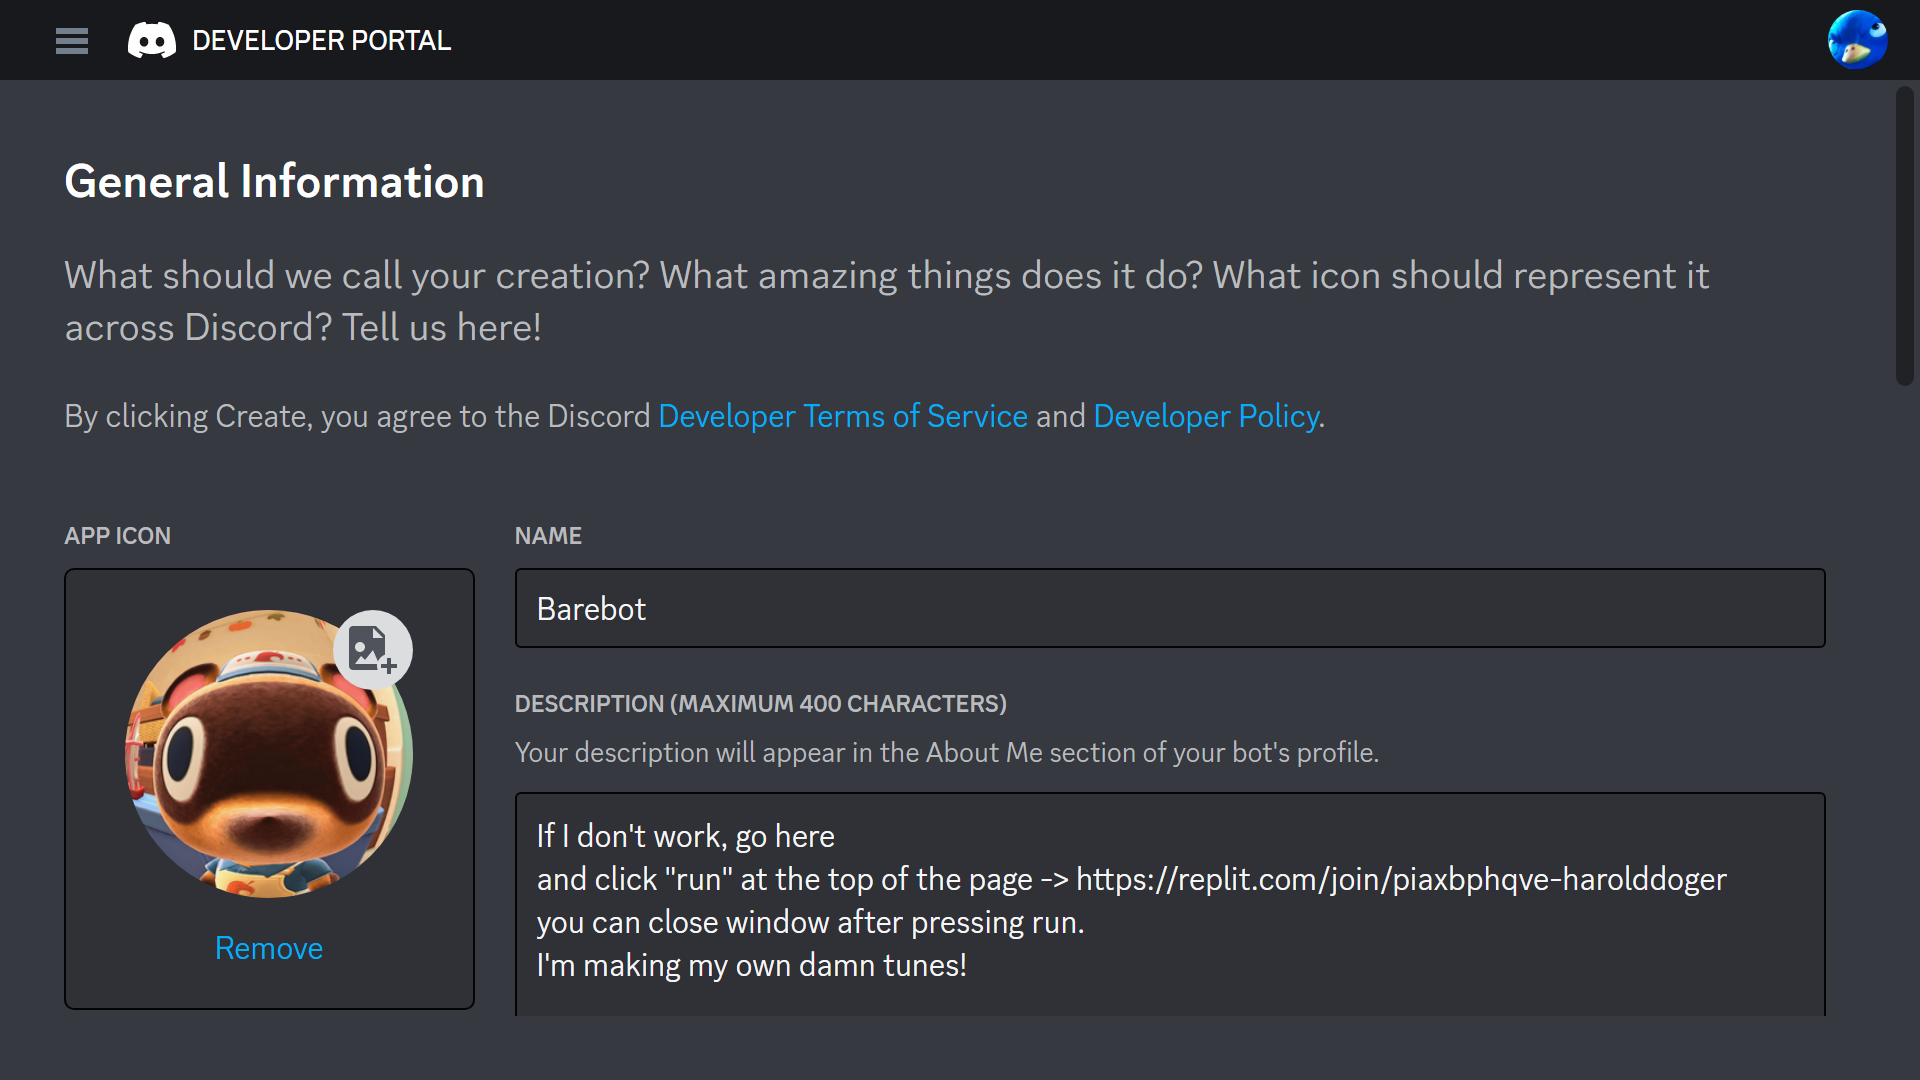Open the Developer Policy link
The image size is (1920, 1080).
[x=1206, y=416]
